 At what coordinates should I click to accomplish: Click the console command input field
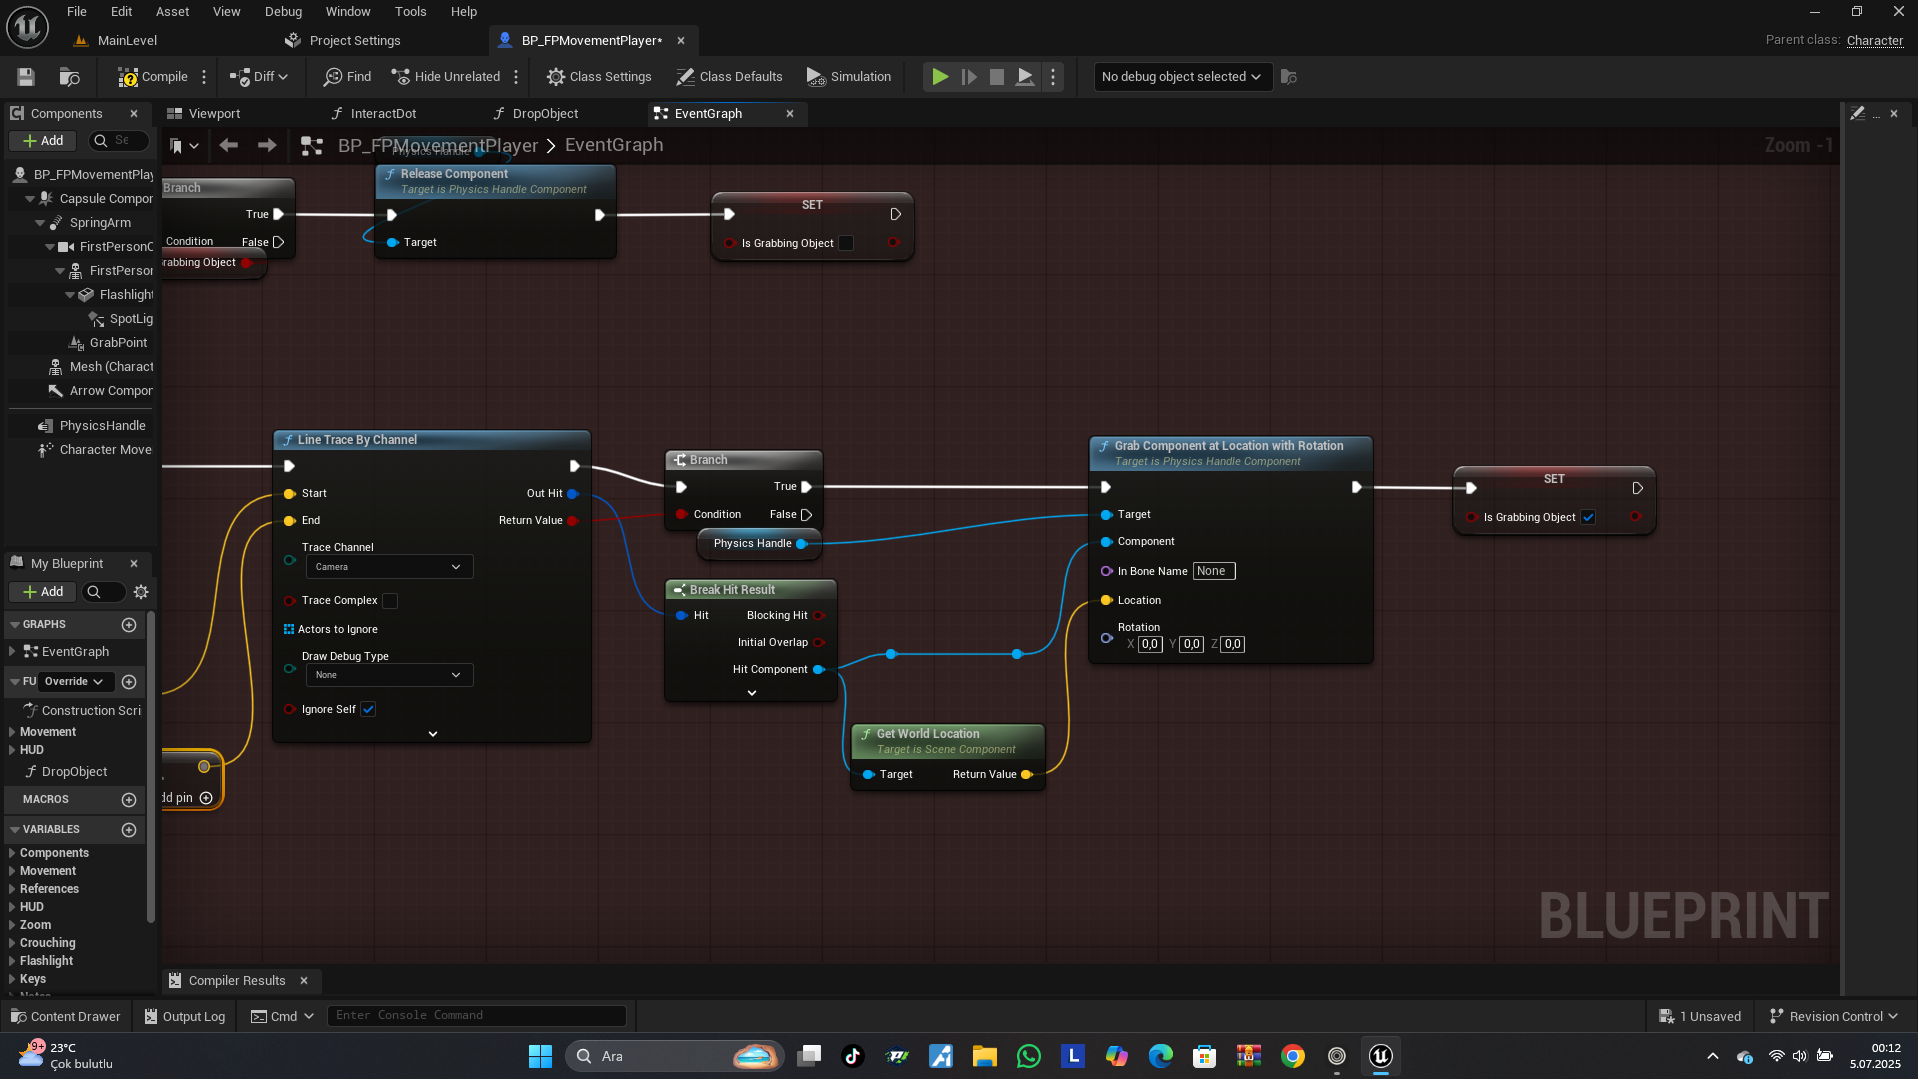[x=477, y=1016]
